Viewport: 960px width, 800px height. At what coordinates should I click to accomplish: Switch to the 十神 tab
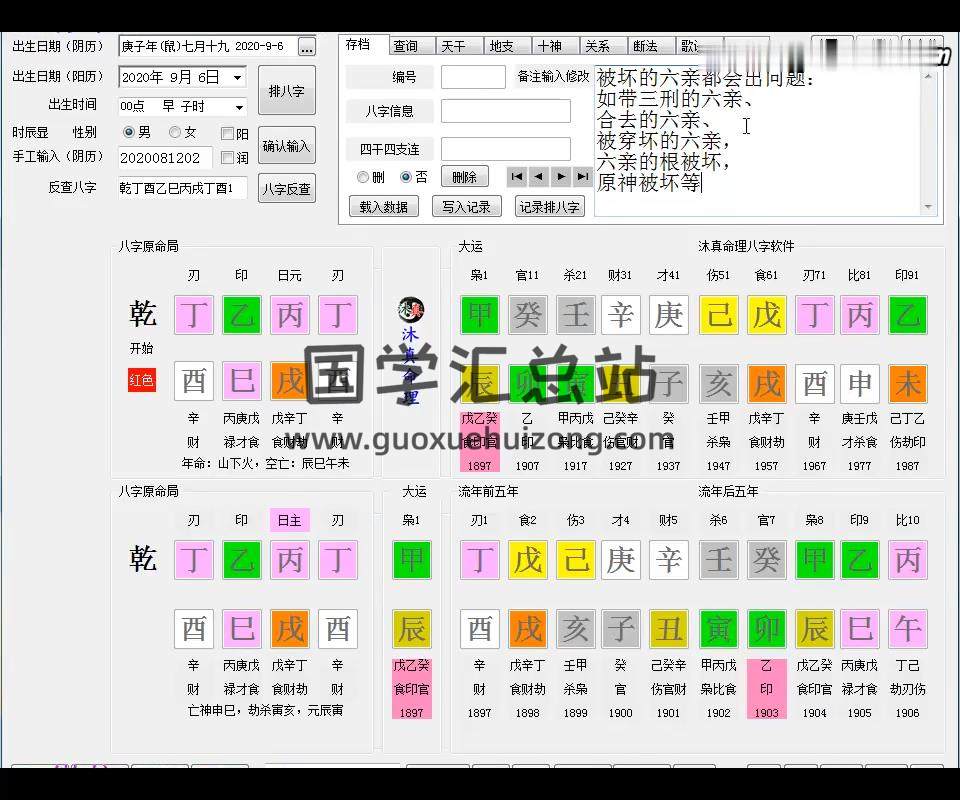[x=549, y=46]
